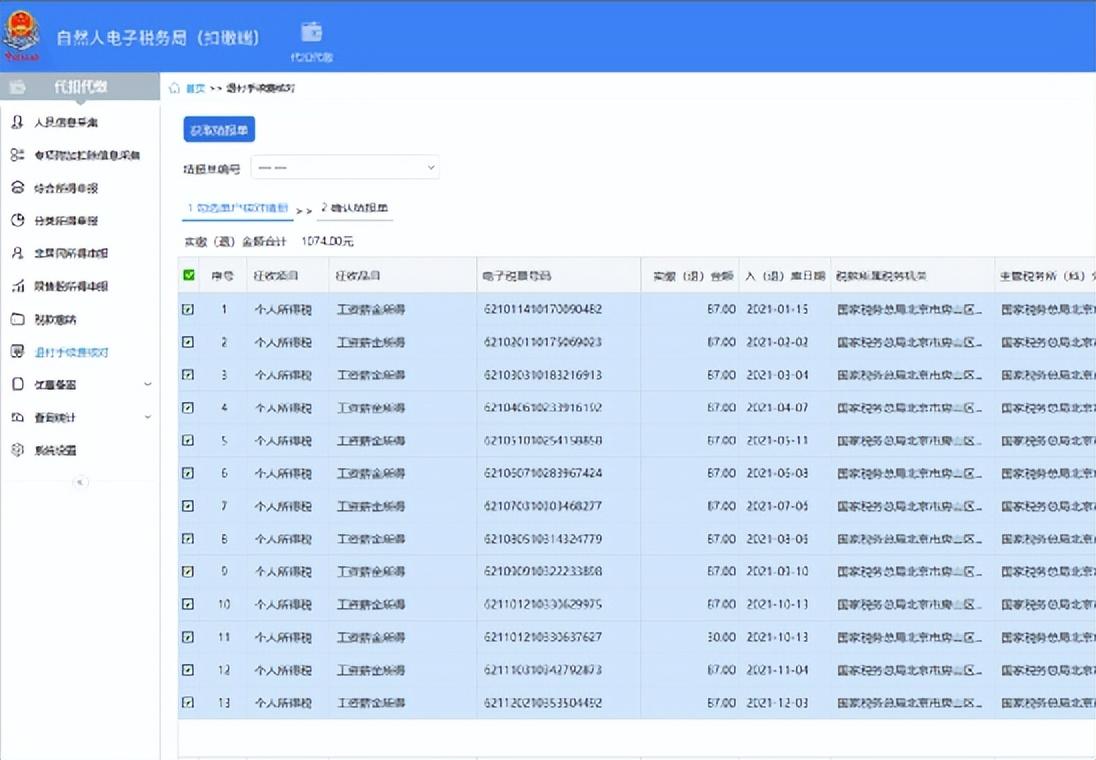The image size is (1096, 760).
Task: Uncheck the checkbox for row 1
Action: point(188,309)
